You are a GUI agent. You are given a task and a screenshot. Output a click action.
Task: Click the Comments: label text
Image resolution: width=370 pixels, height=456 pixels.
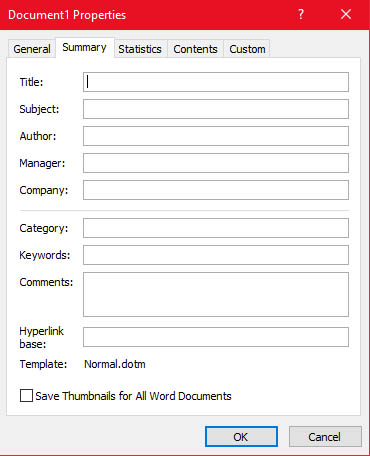click(x=46, y=282)
